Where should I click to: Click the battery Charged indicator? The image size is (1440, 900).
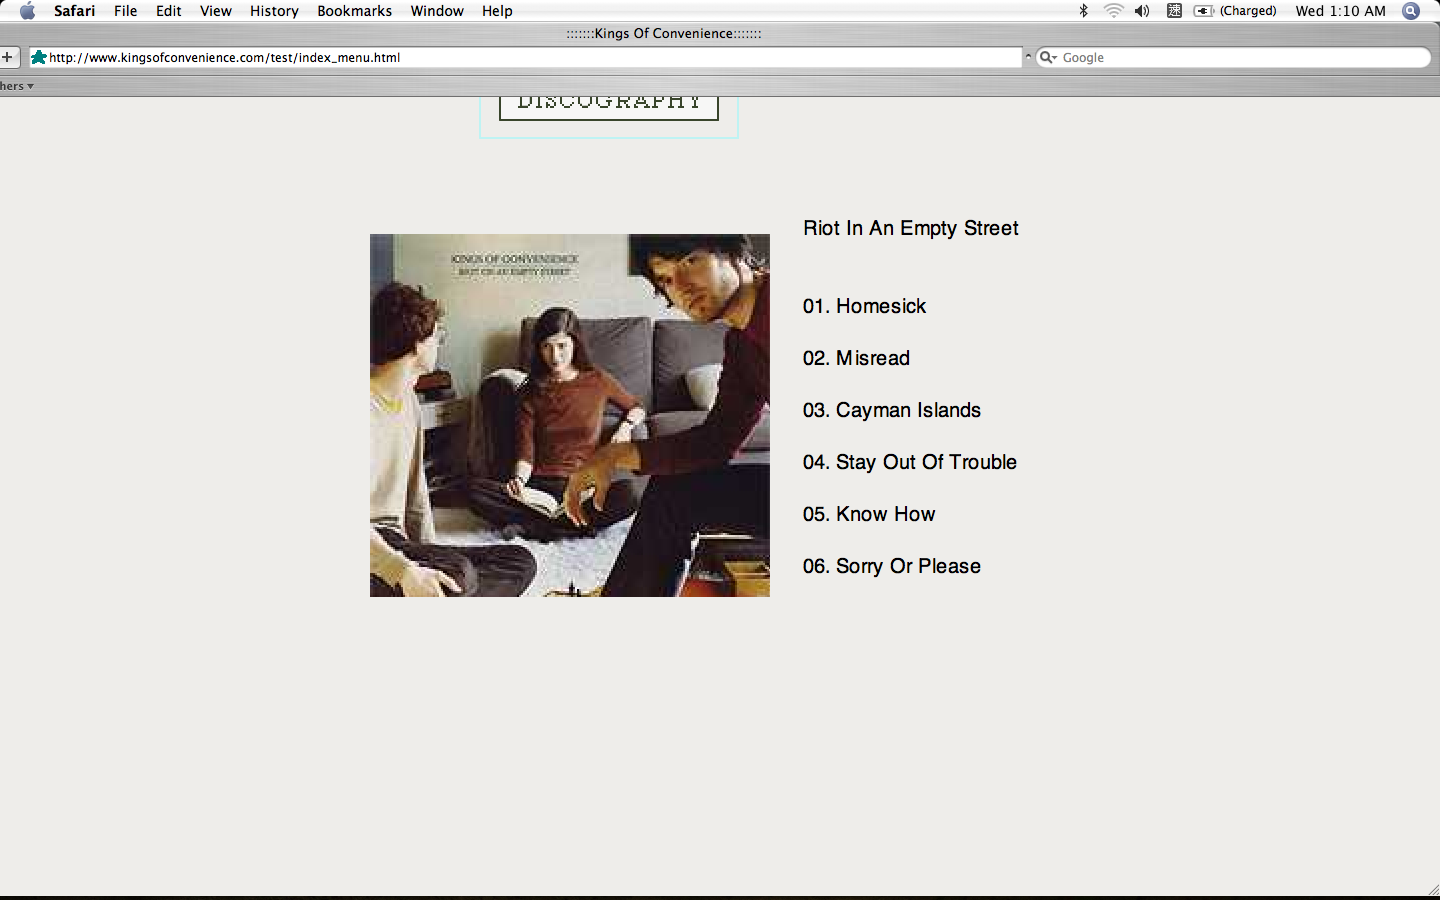point(1236,11)
